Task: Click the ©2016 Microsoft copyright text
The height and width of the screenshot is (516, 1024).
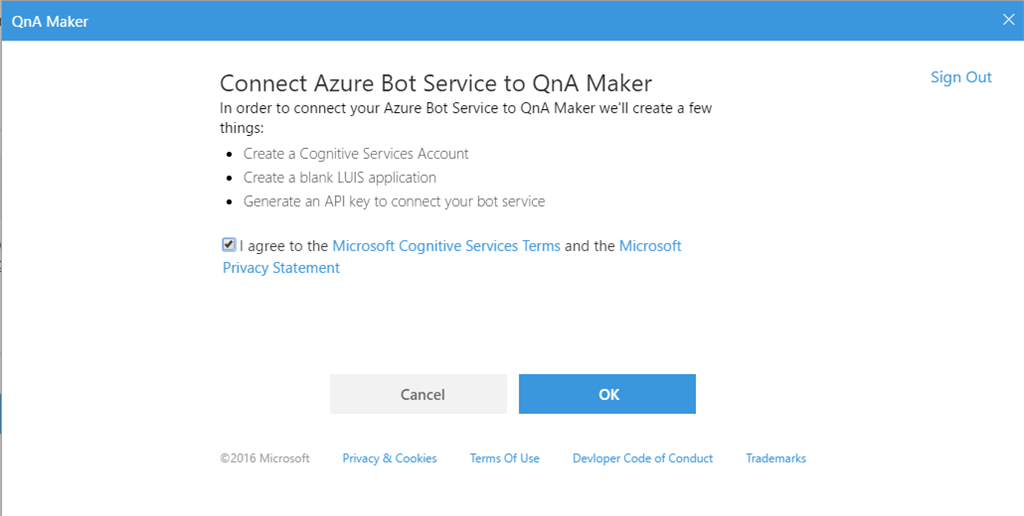Action: [265, 458]
